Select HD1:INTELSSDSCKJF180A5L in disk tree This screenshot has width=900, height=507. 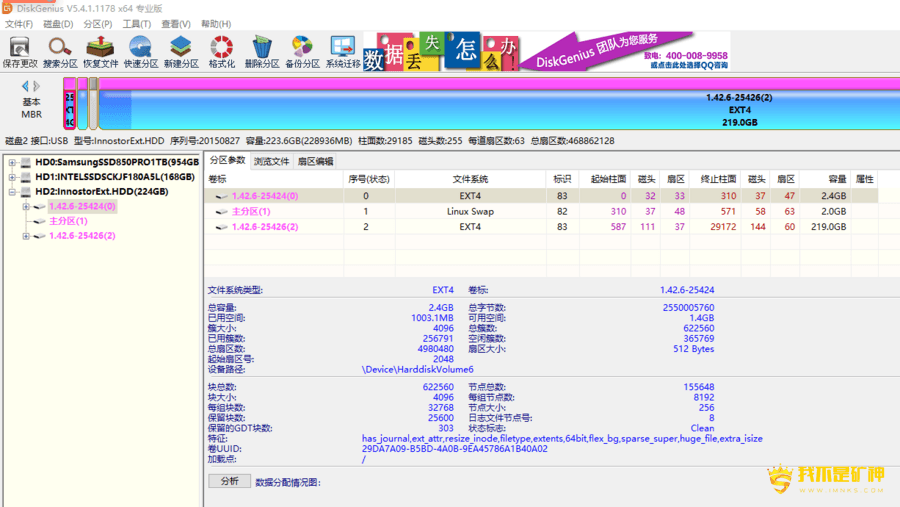point(115,177)
